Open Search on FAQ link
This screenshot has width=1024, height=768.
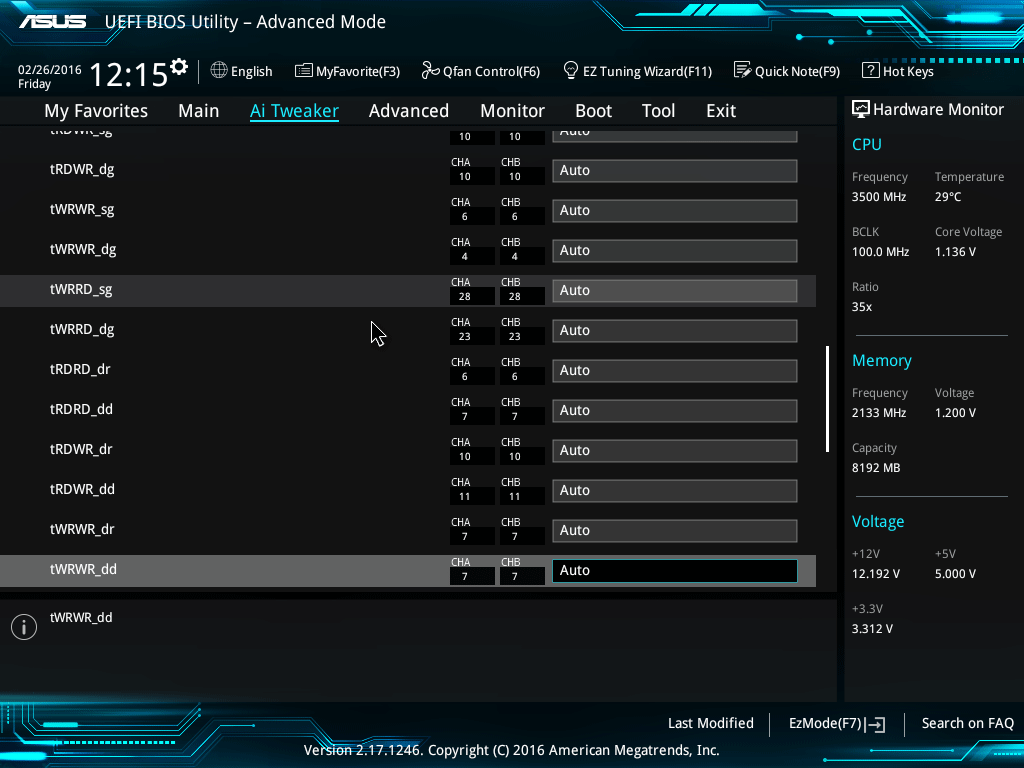pos(967,723)
